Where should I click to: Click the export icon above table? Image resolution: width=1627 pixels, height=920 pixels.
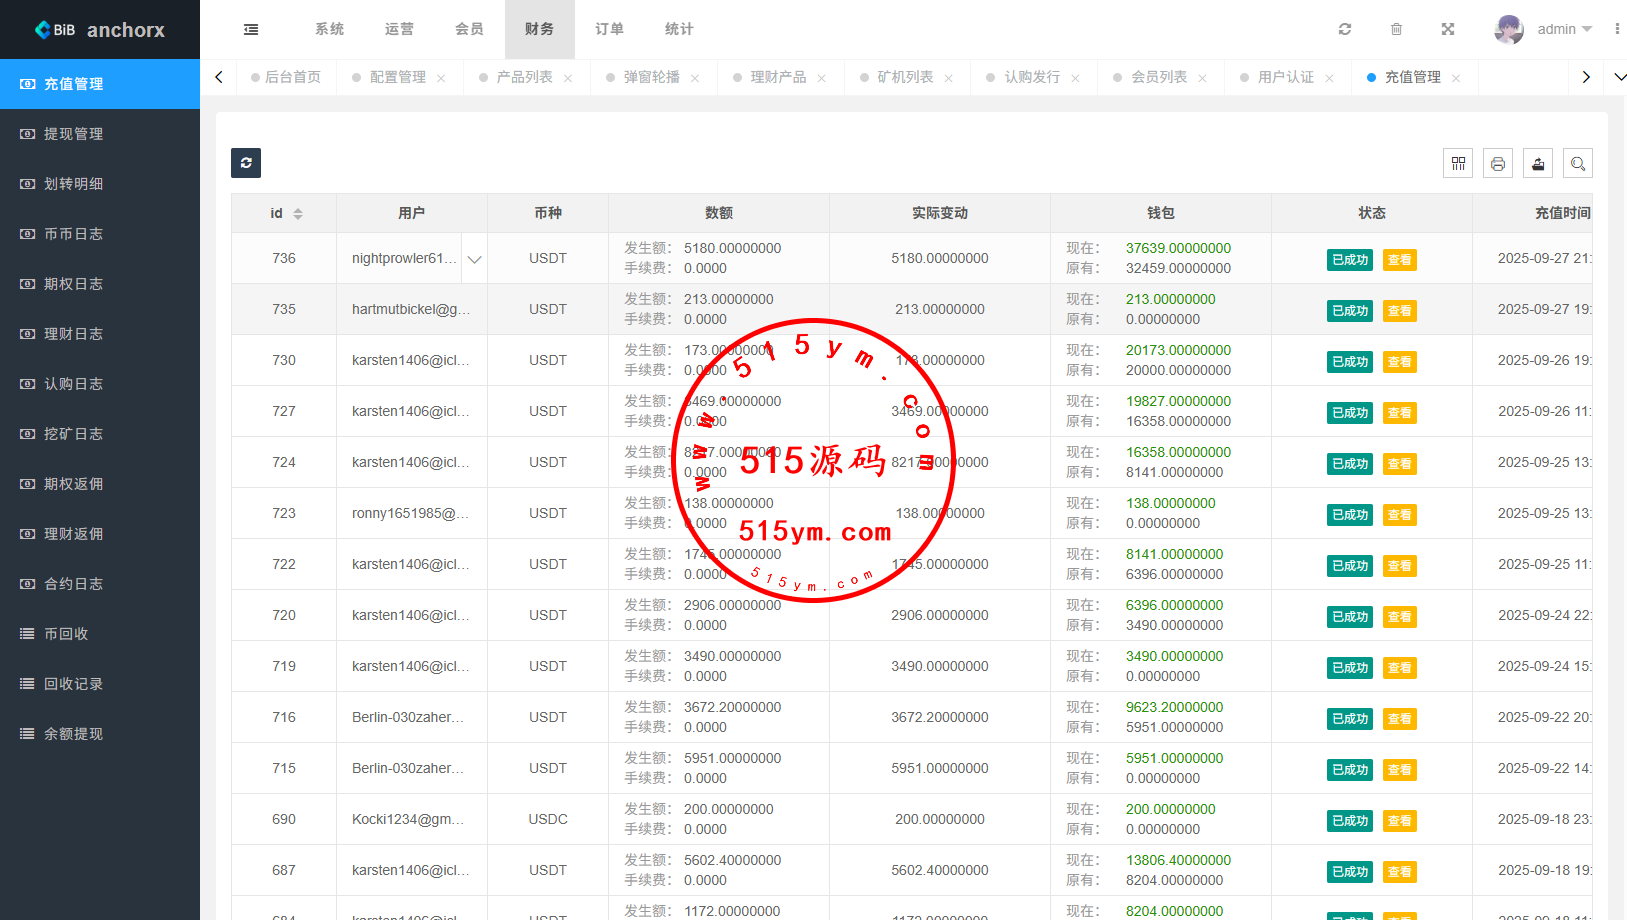[1538, 163]
